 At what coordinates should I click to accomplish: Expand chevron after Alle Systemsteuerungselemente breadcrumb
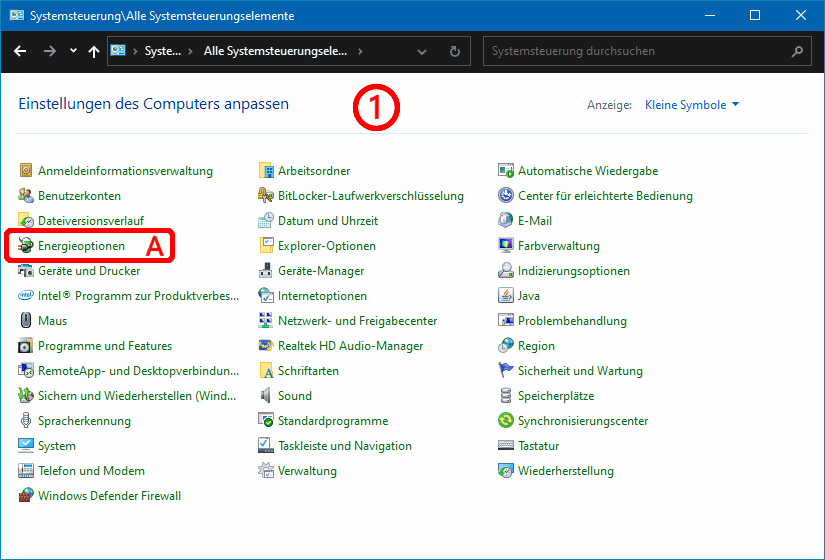[360, 51]
